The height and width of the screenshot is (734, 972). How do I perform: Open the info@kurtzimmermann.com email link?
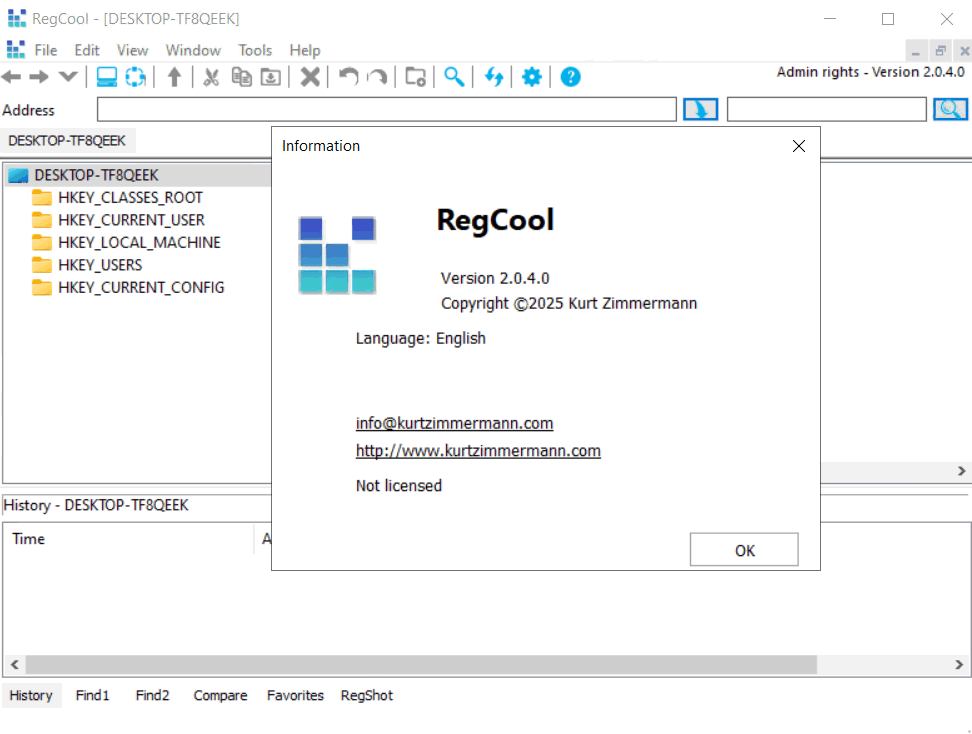coord(454,423)
